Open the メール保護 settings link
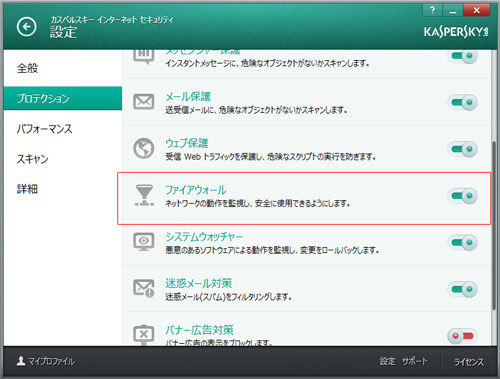The height and width of the screenshot is (379, 500). pos(188,97)
